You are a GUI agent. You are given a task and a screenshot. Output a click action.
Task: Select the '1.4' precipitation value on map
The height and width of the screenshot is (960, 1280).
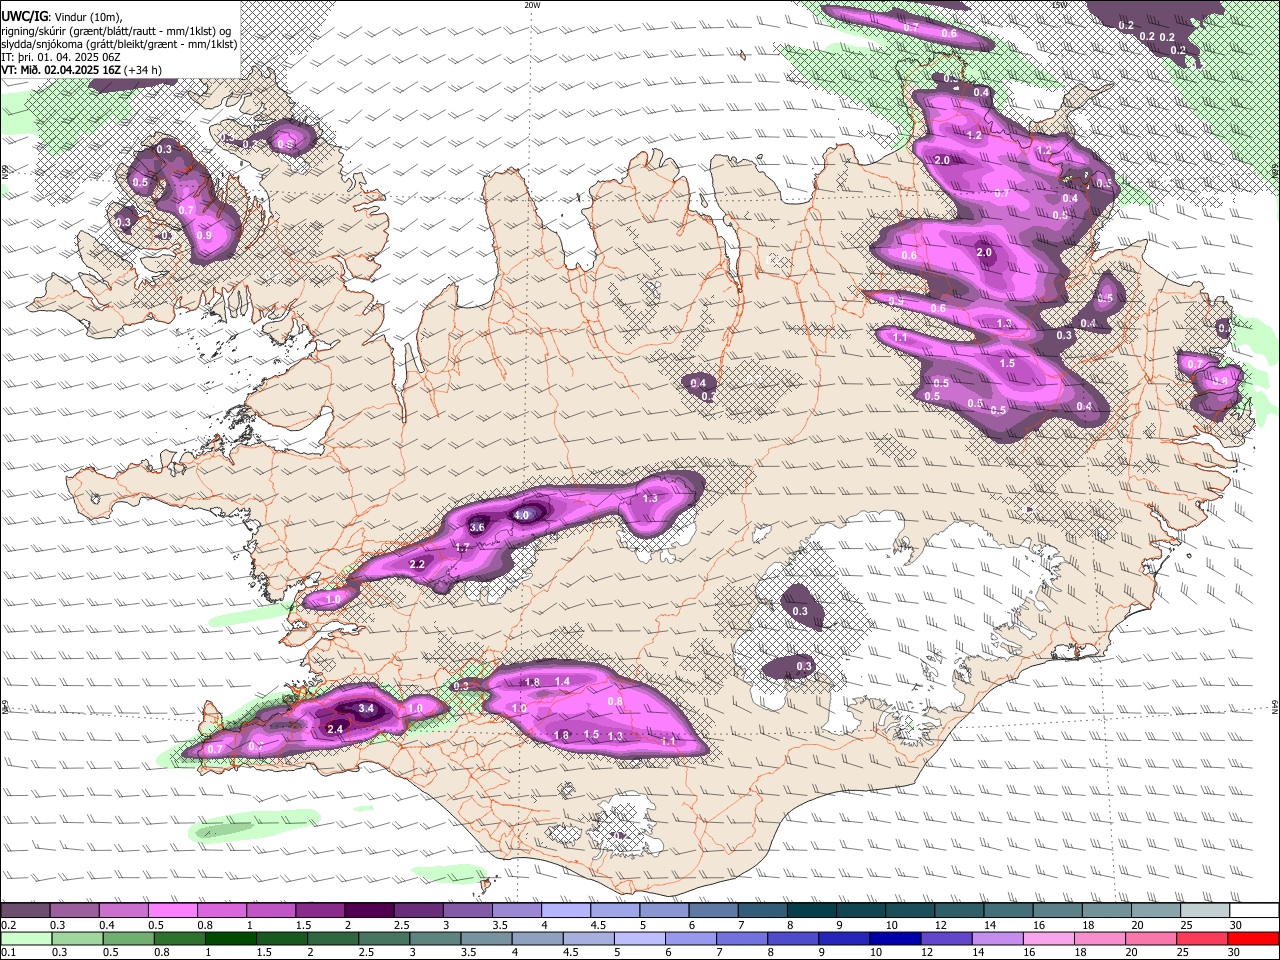click(562, 682)
